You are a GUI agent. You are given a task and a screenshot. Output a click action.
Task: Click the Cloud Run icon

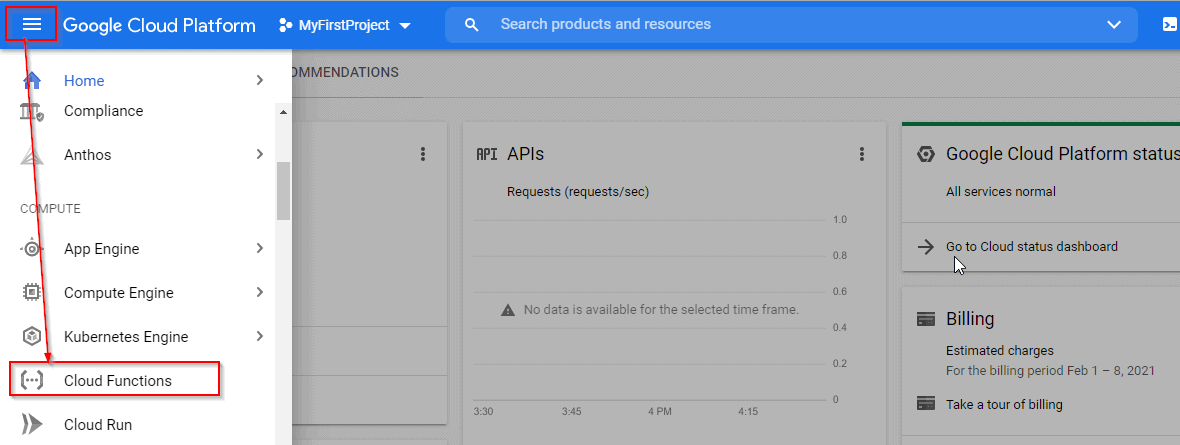pyautogui.click(x=32, y=425)
